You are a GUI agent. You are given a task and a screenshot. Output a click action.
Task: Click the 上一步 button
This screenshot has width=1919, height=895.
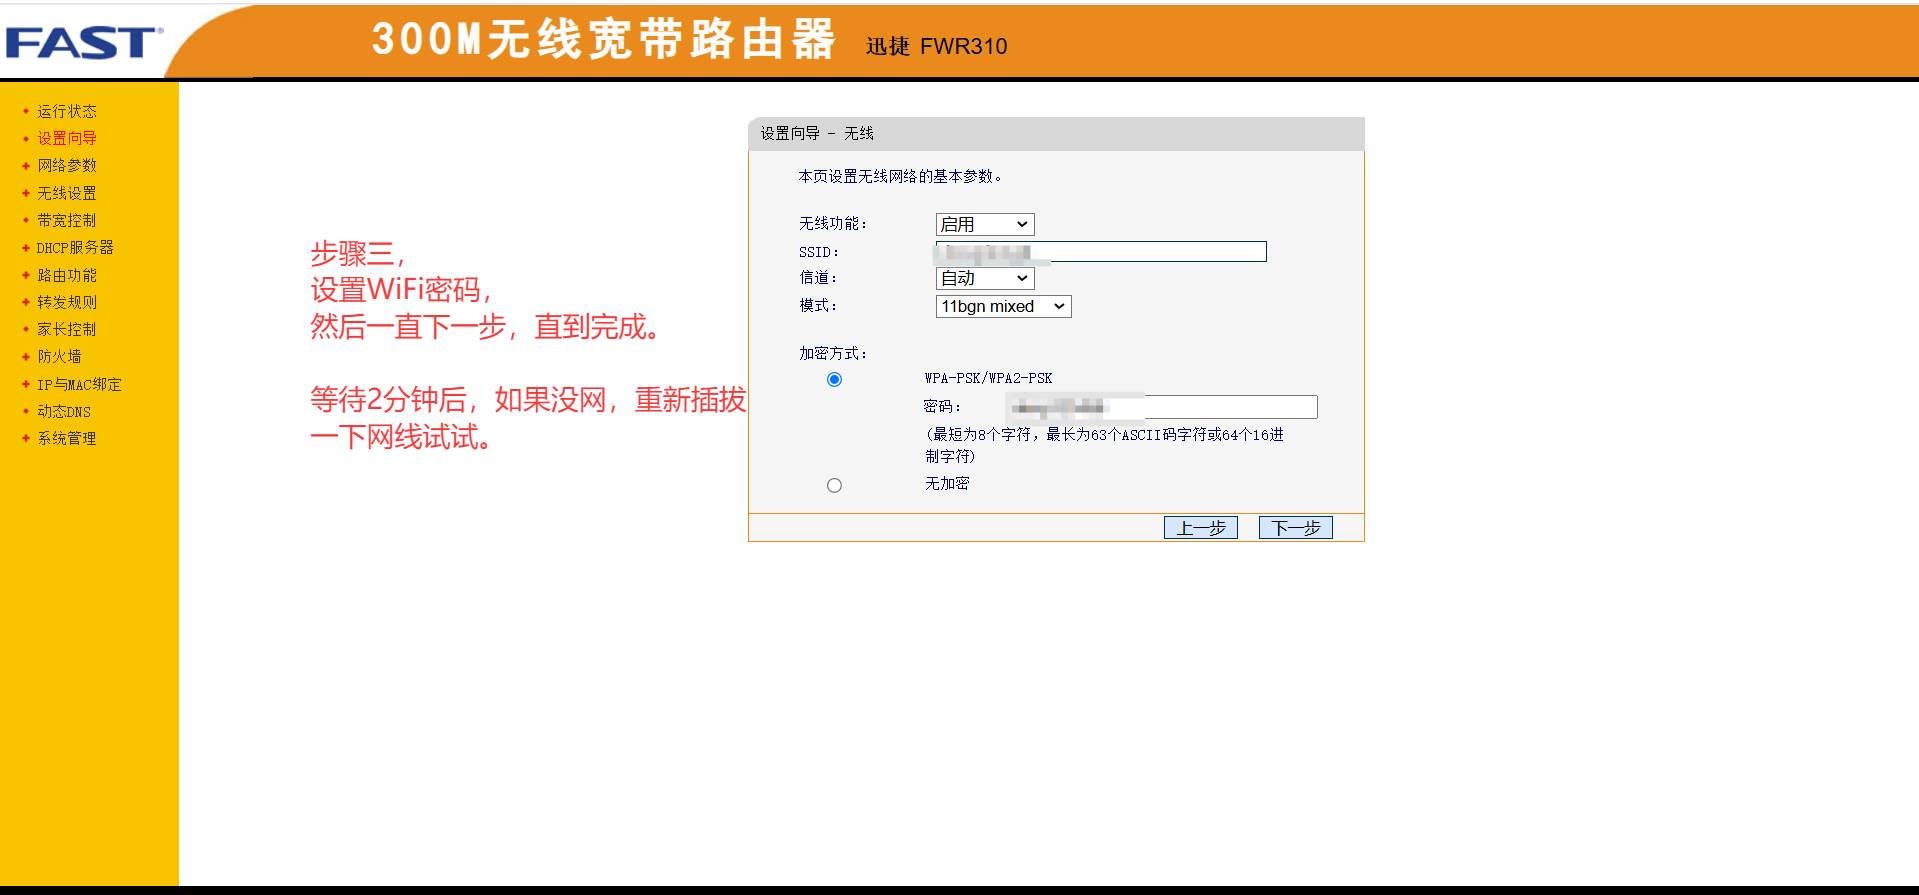1201,527
